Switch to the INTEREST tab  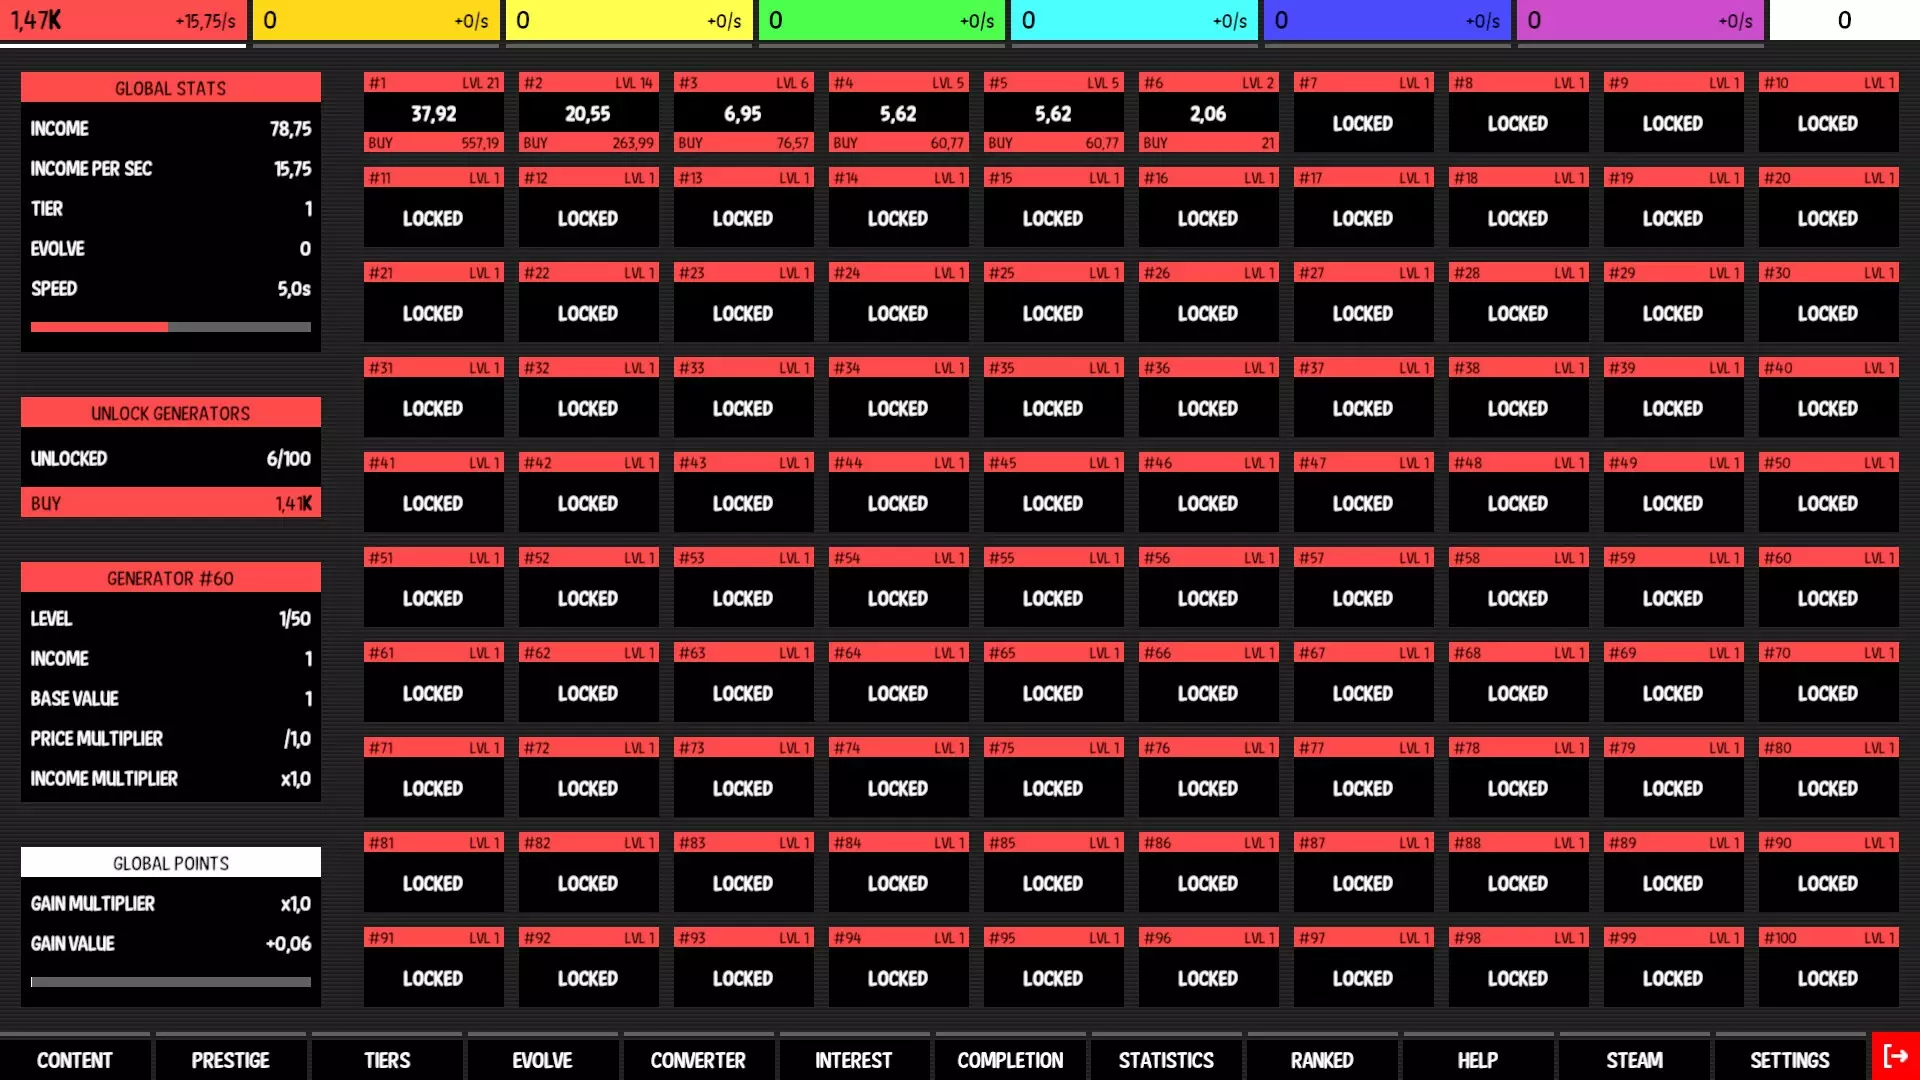pyautogui.click(x=854, y=1059)
